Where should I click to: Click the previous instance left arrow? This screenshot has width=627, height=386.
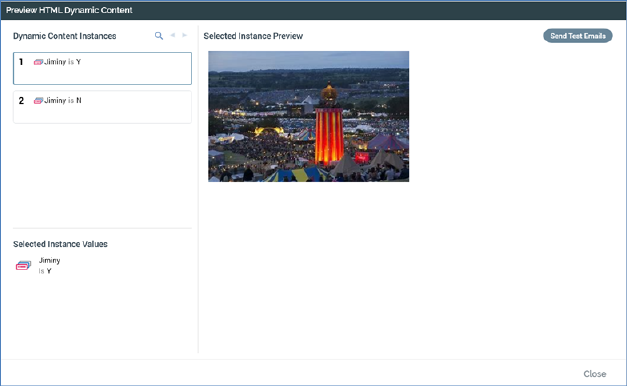(173, 35)
